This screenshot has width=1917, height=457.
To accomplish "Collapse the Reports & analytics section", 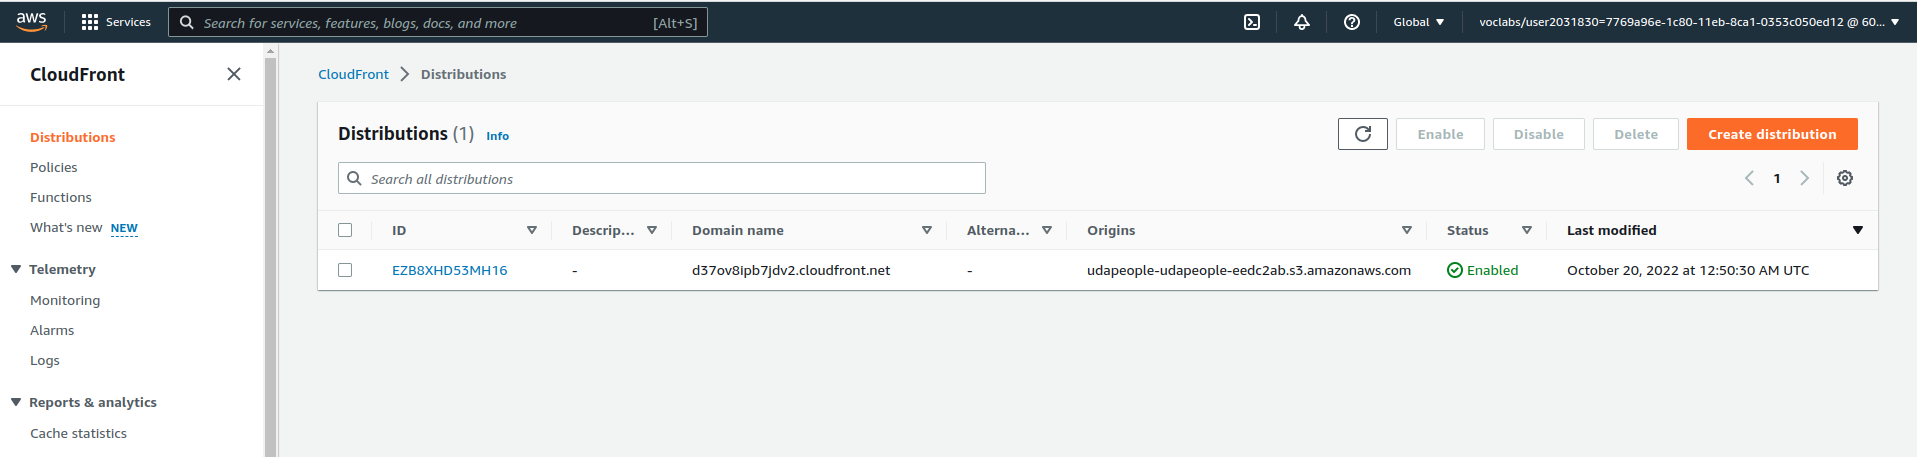I will 16,402.
